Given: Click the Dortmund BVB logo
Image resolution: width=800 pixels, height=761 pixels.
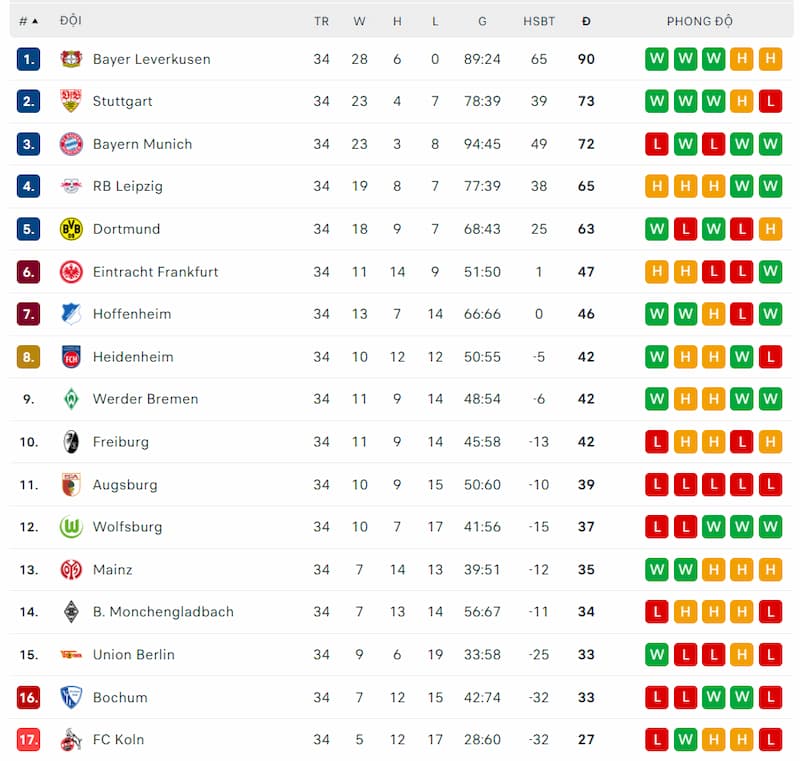Looking at the screenshot, I should pyautogui.click(x=71, y=229).
